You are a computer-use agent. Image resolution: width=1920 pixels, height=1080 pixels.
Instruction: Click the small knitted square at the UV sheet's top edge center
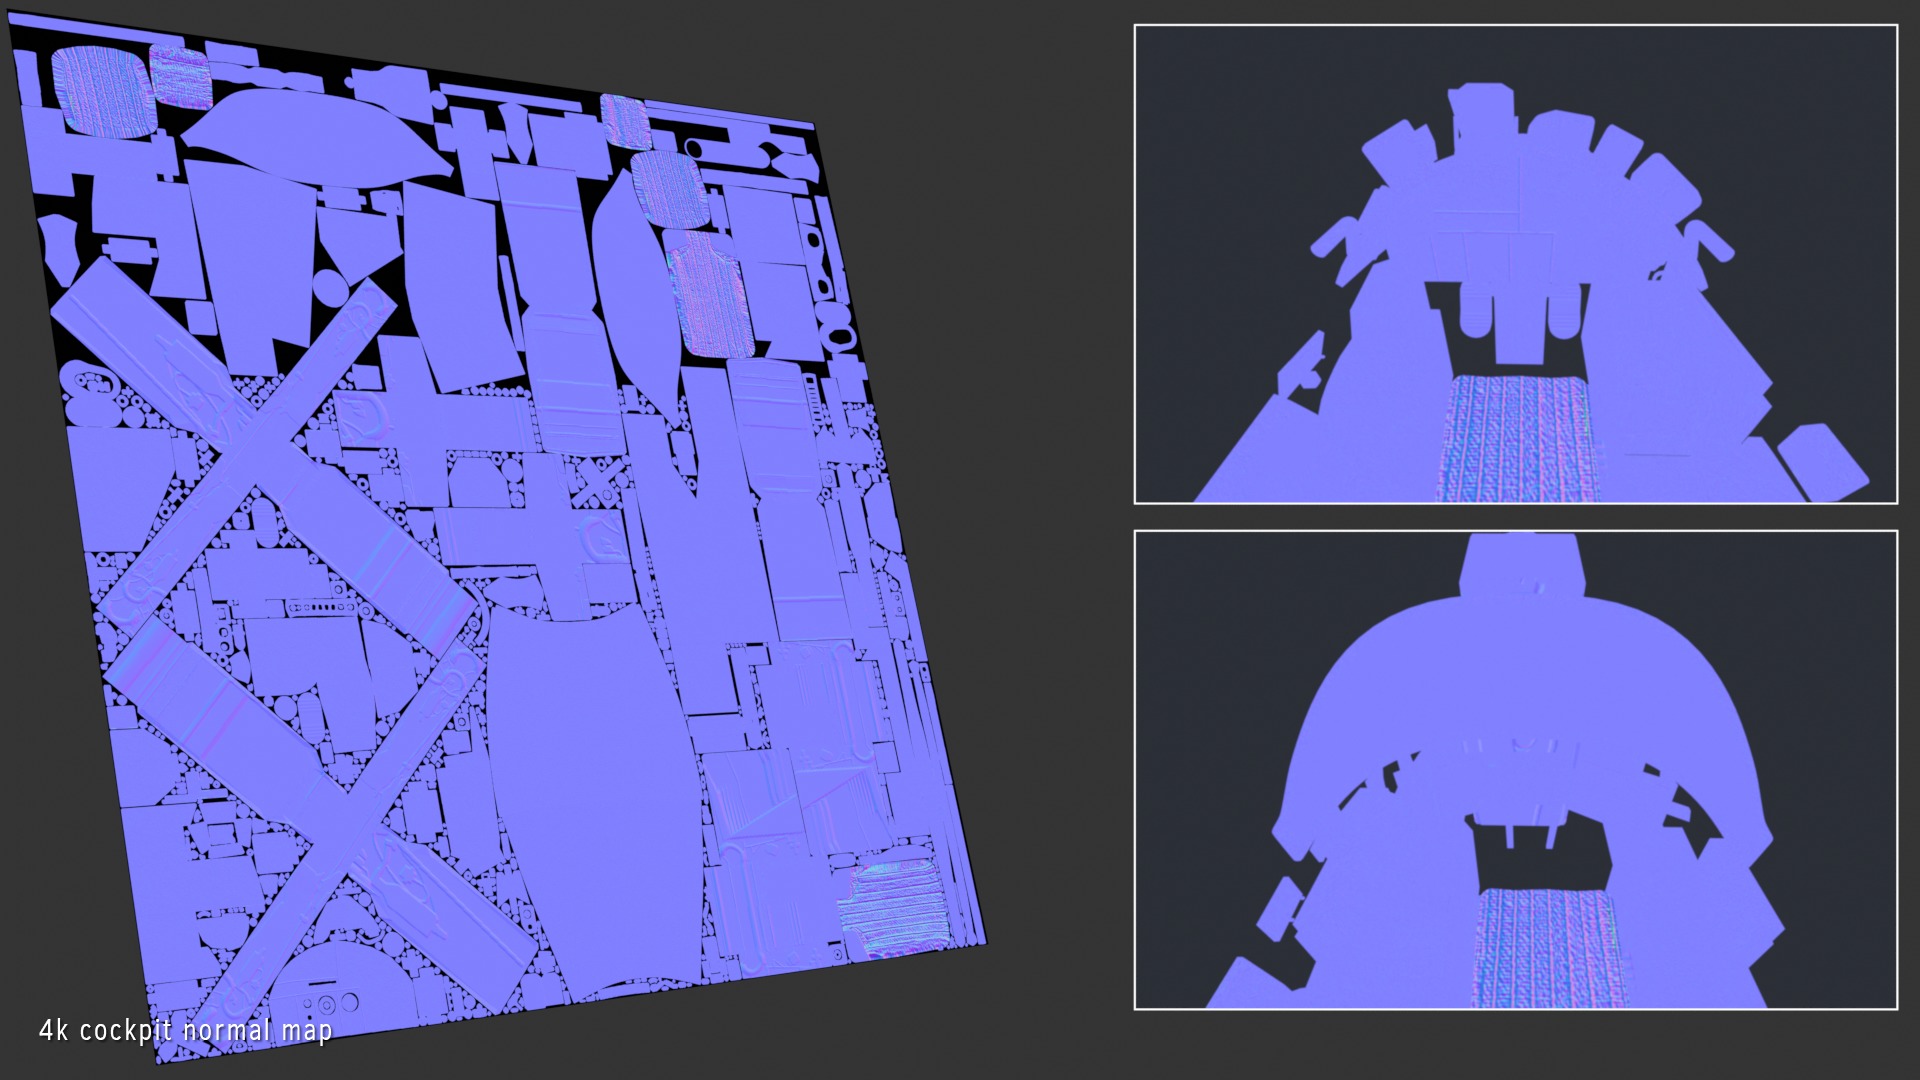(x=625, y=123)
